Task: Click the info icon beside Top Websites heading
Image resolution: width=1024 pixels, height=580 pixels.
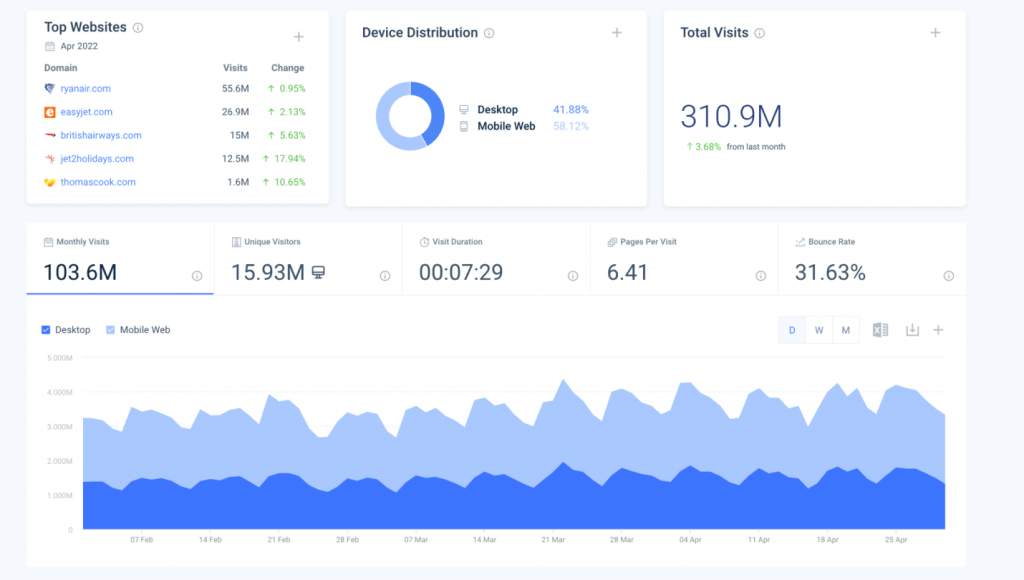Action: tap(137, 27)
